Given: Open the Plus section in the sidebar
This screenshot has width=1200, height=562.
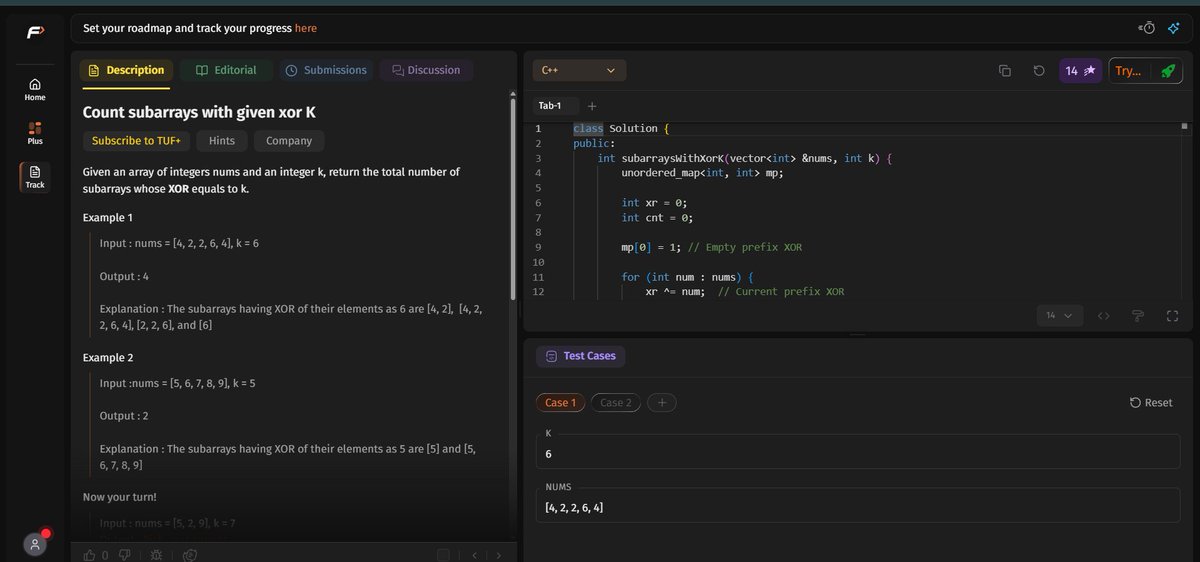Looking at the screenshot, I should pos(35,133).
